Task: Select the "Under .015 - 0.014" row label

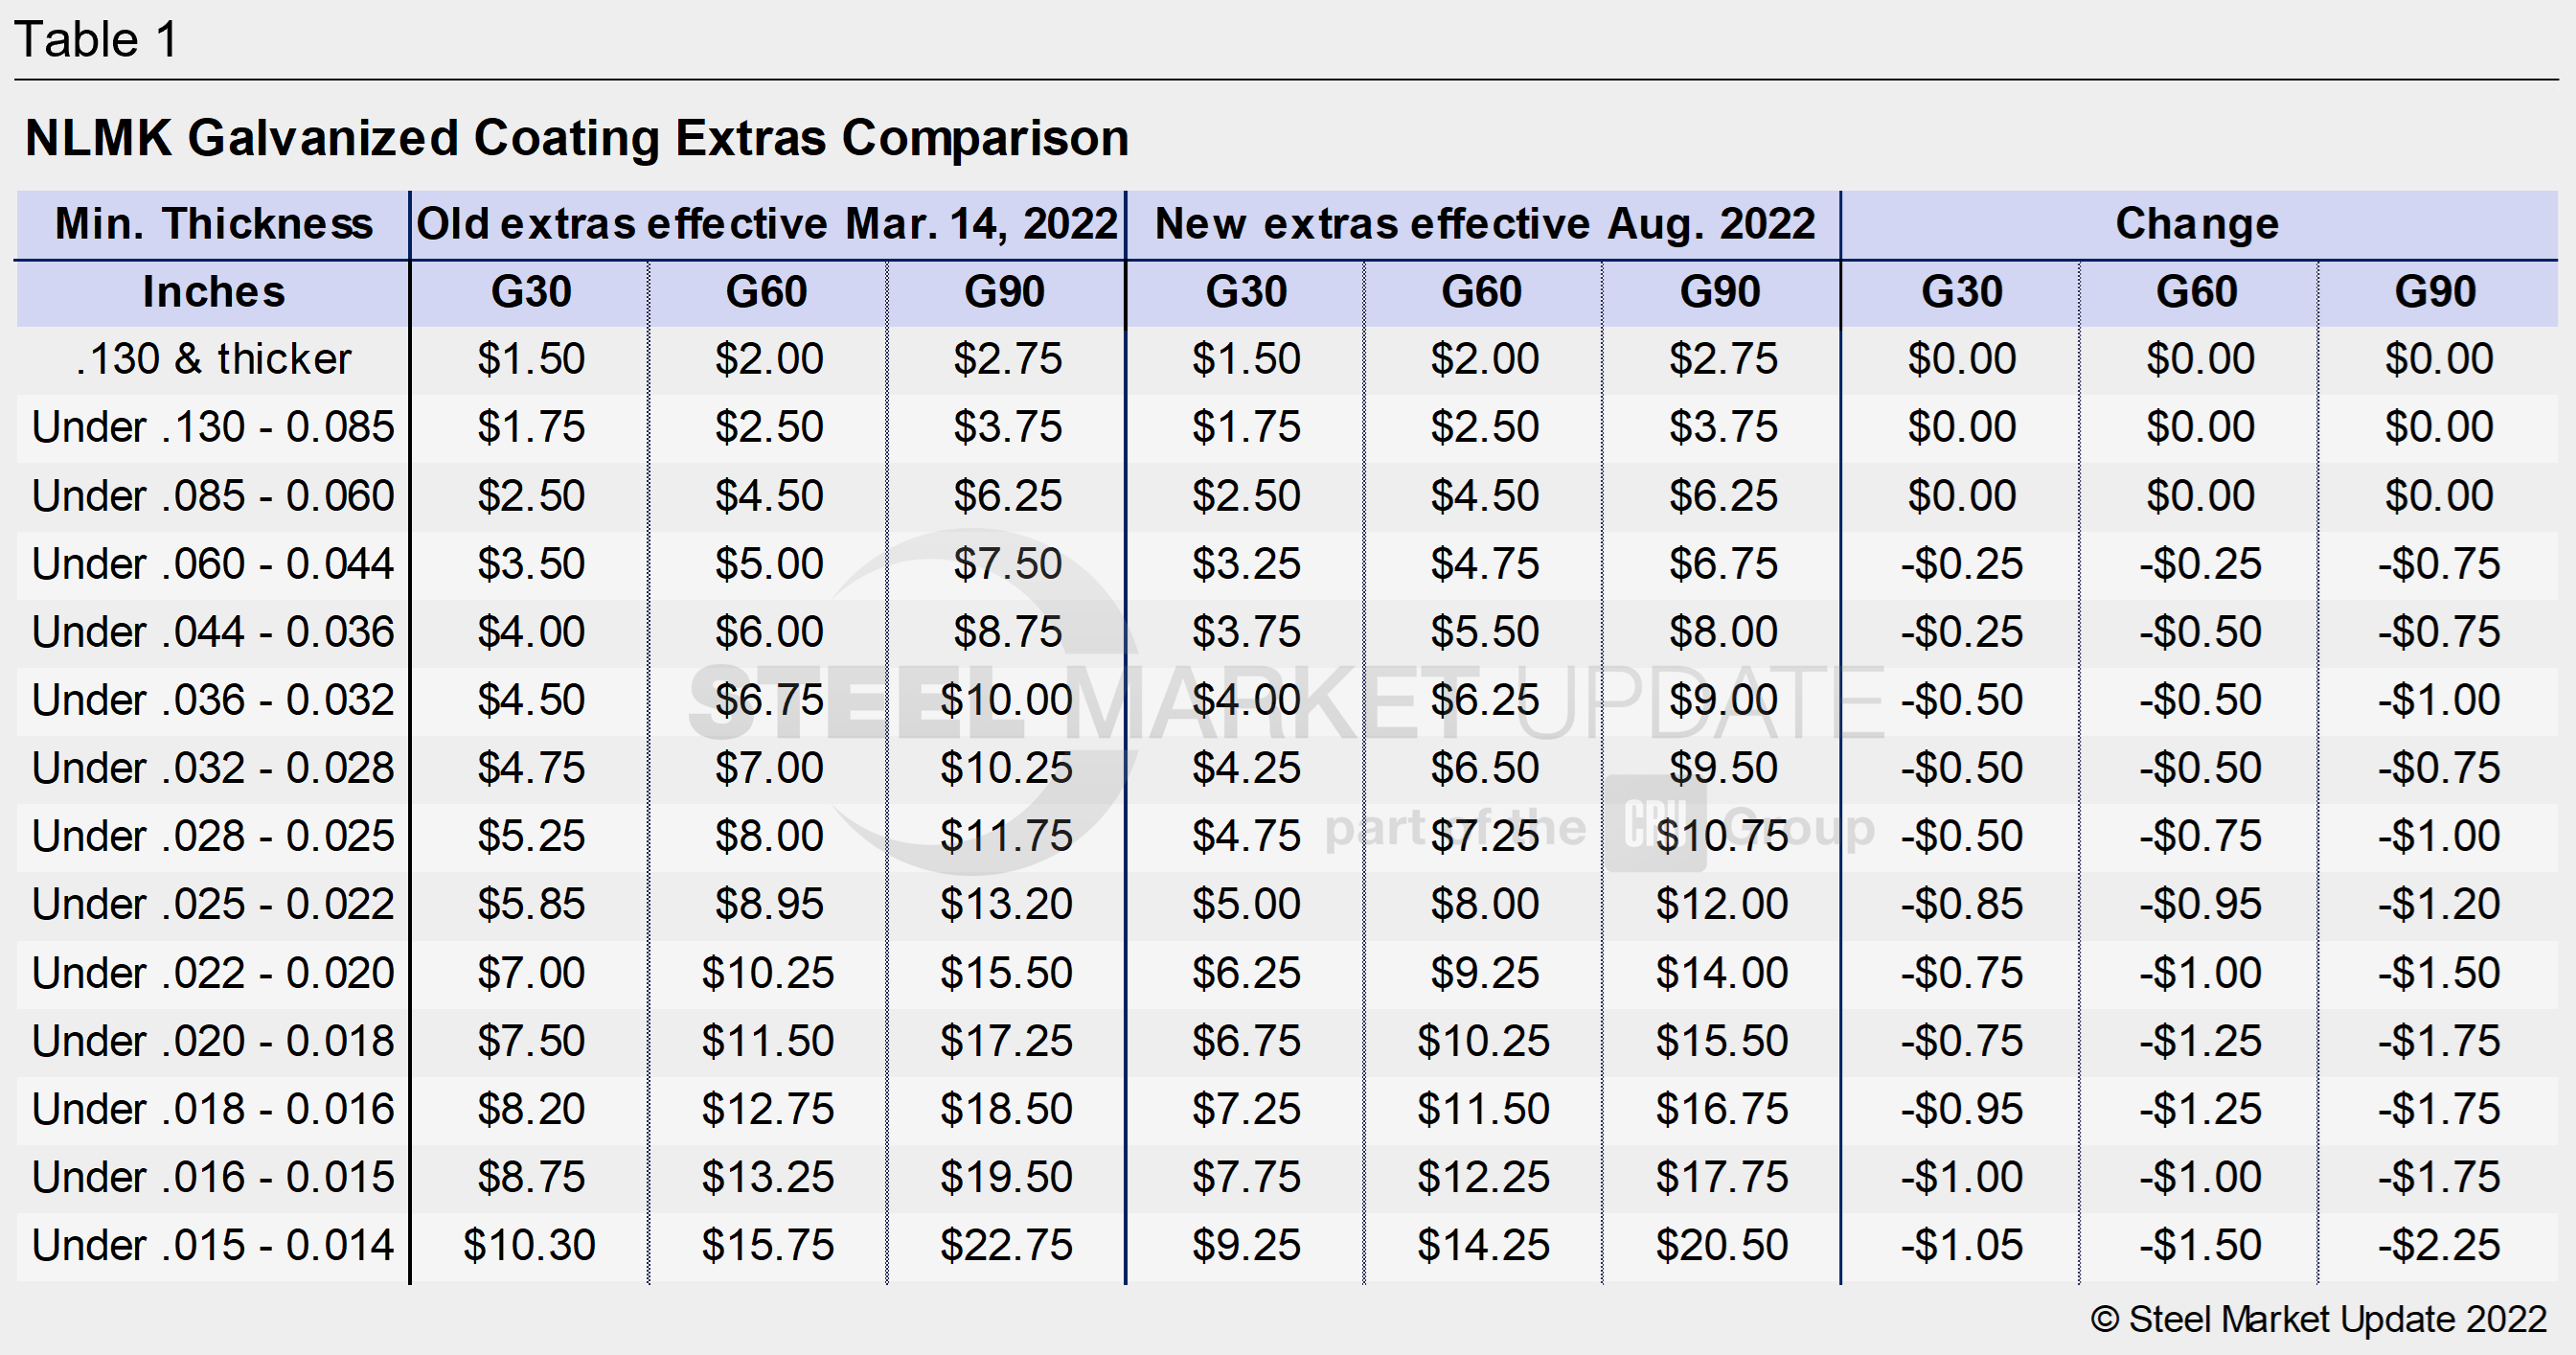Action: point(213,1246)
